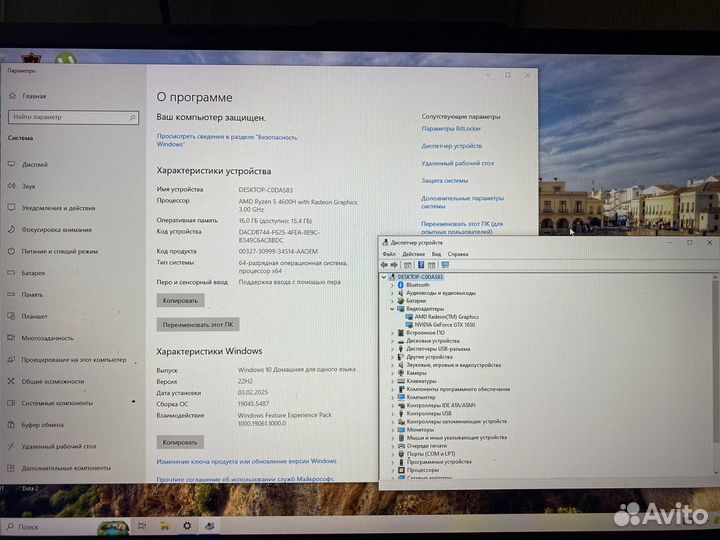Expand the Bluetooth node
This screenshot has width=720, height=540.
[392, 285]
